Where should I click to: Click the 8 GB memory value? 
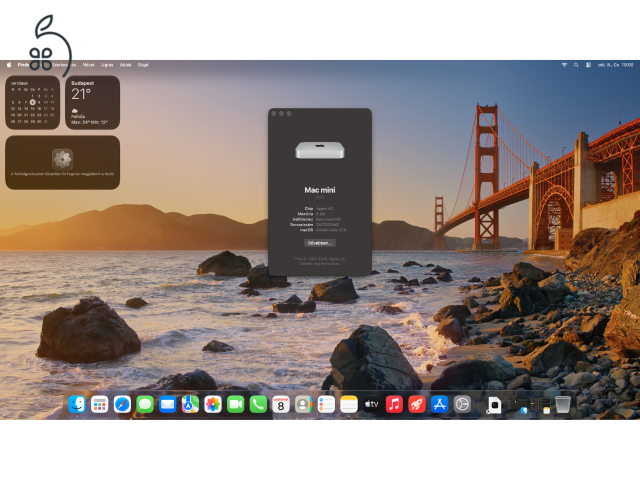point(320,214)
